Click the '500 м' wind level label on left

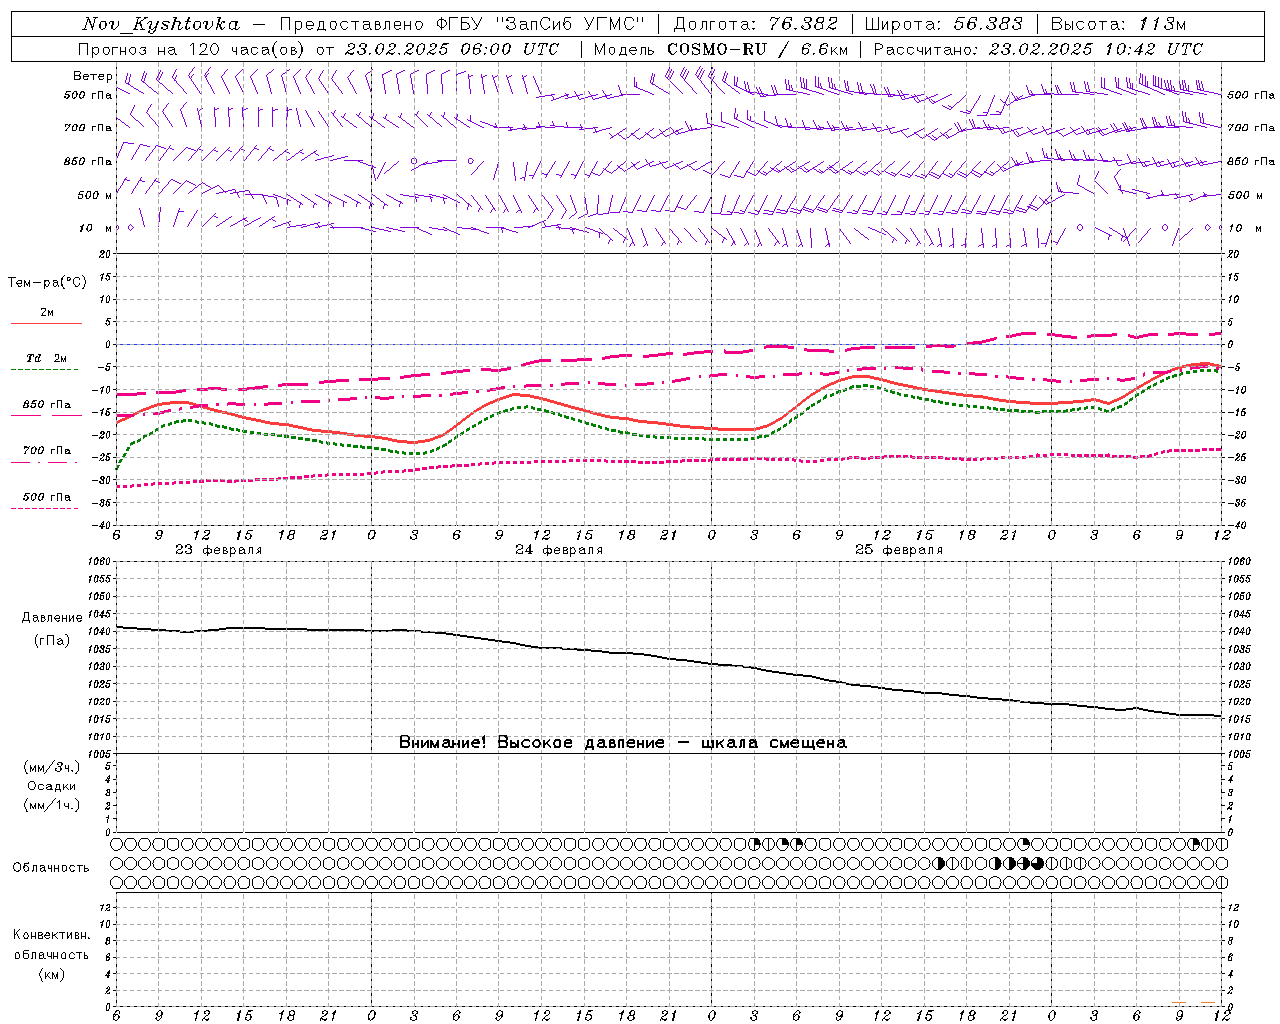pos(95,195)
